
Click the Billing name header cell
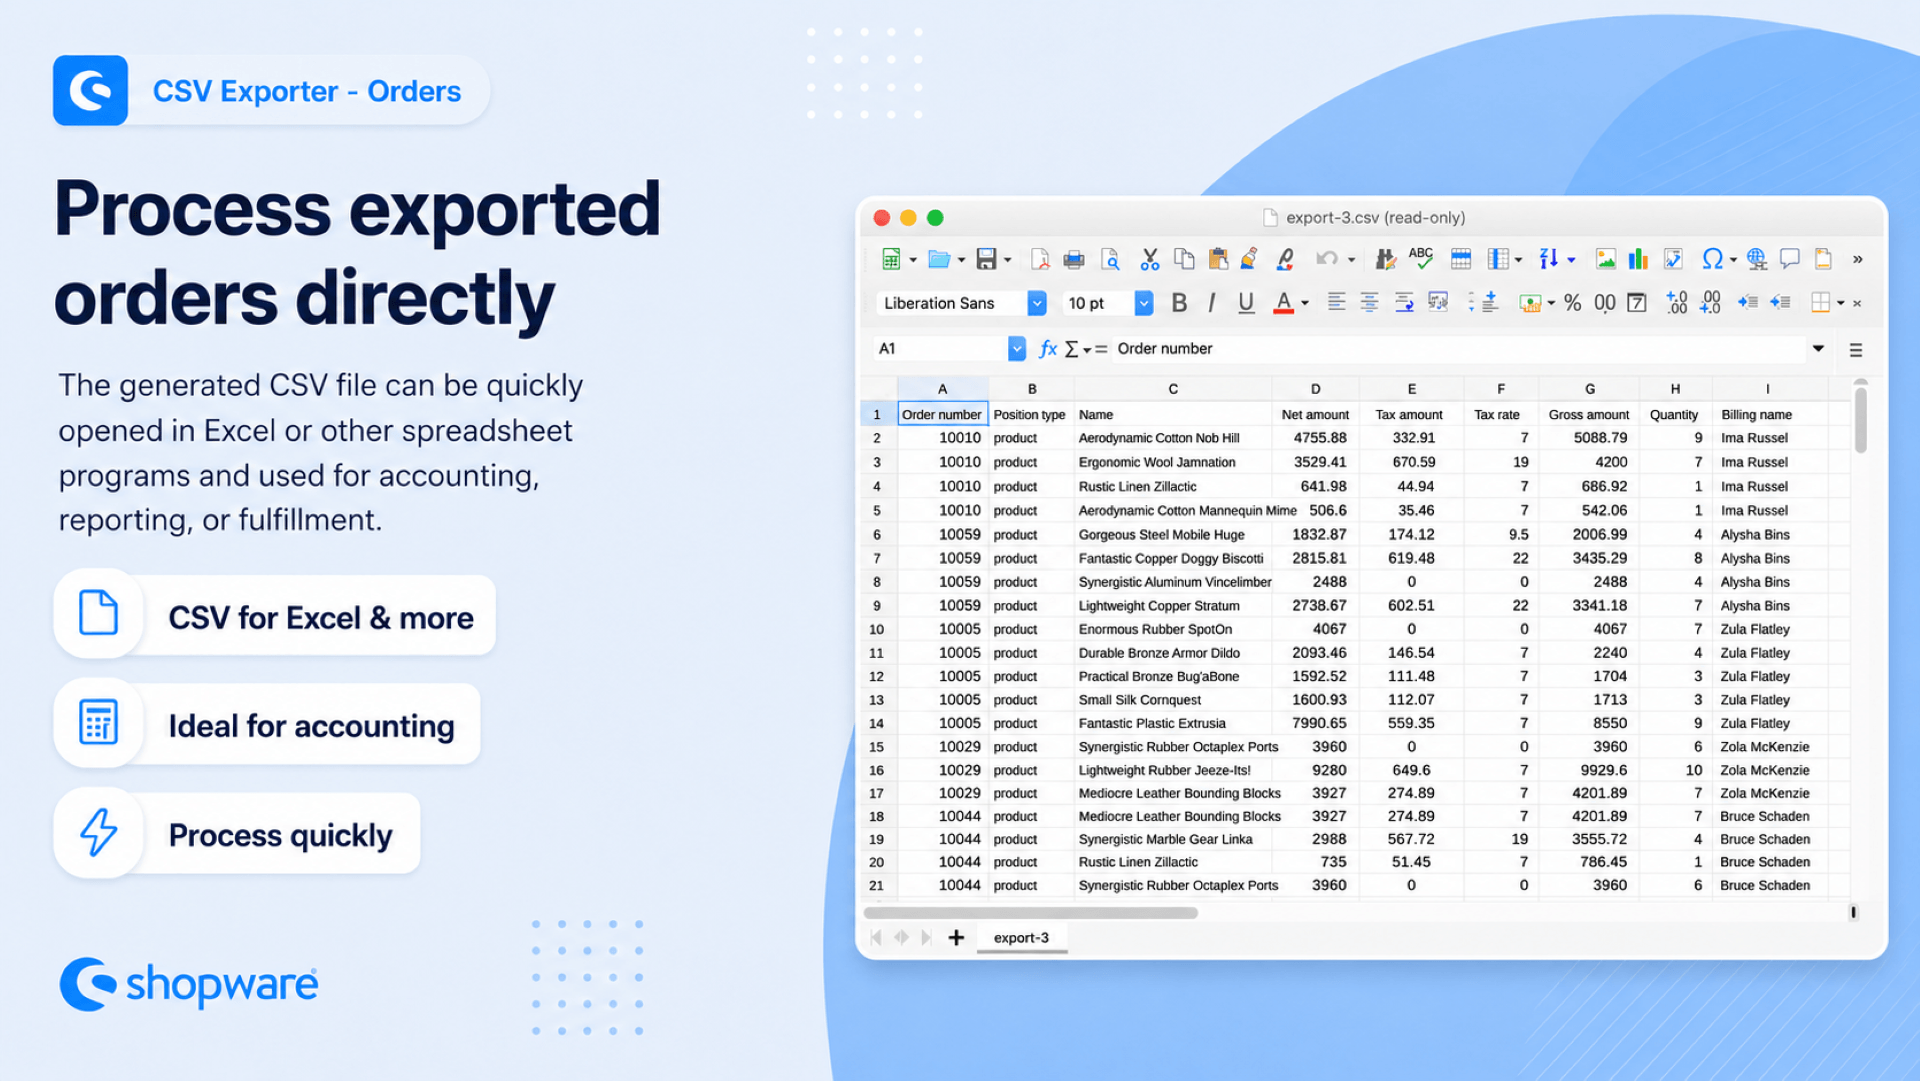point(1769,414)
